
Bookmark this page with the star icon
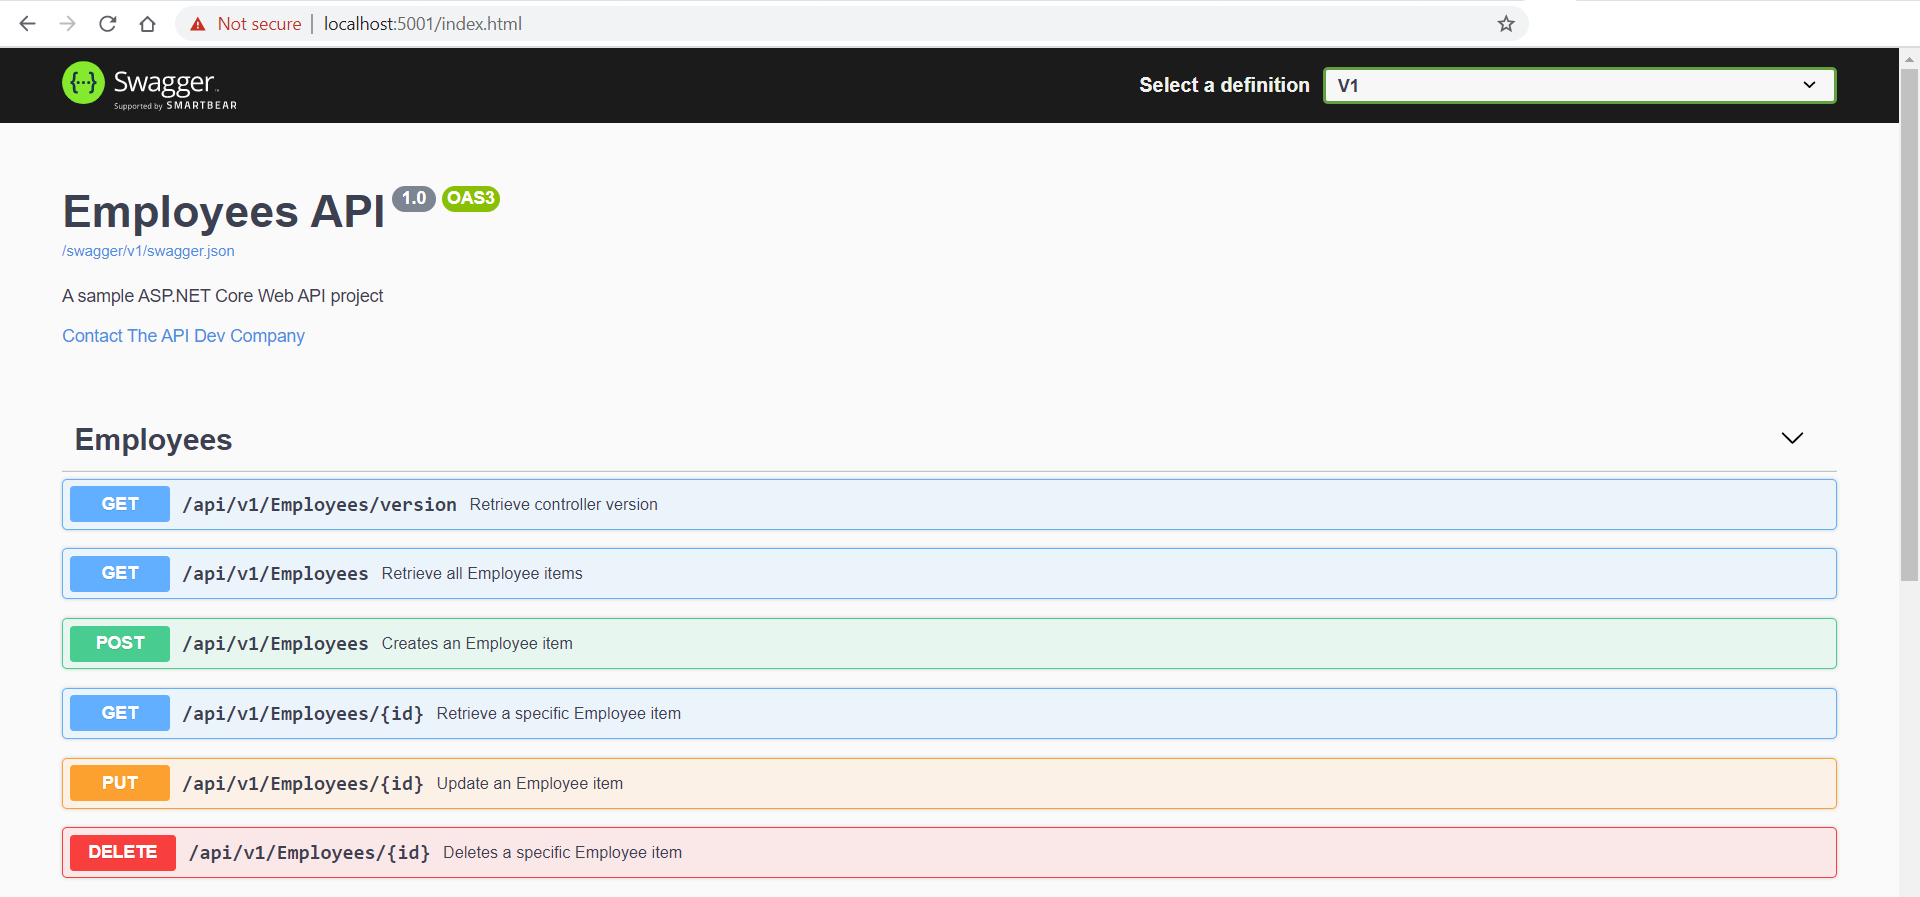(x=1506, y=24)
